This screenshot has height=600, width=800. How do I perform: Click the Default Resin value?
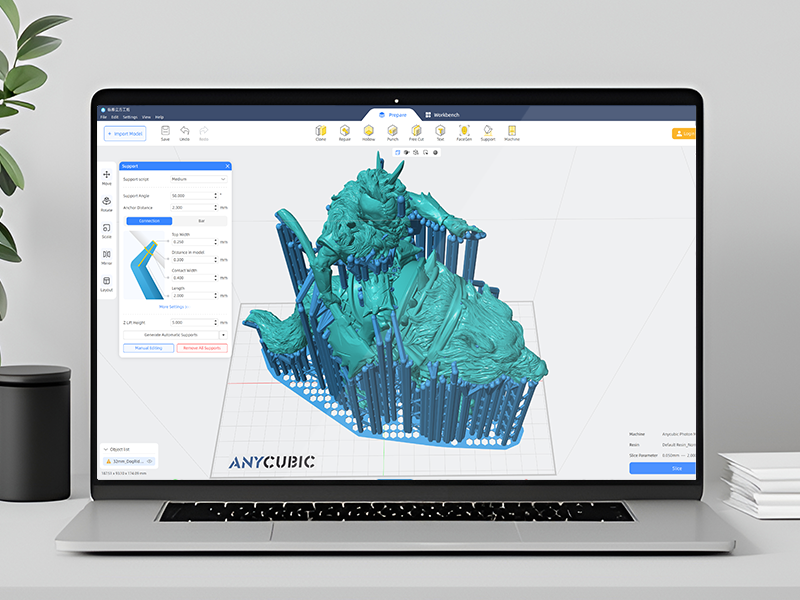click(x=679, y=445)
